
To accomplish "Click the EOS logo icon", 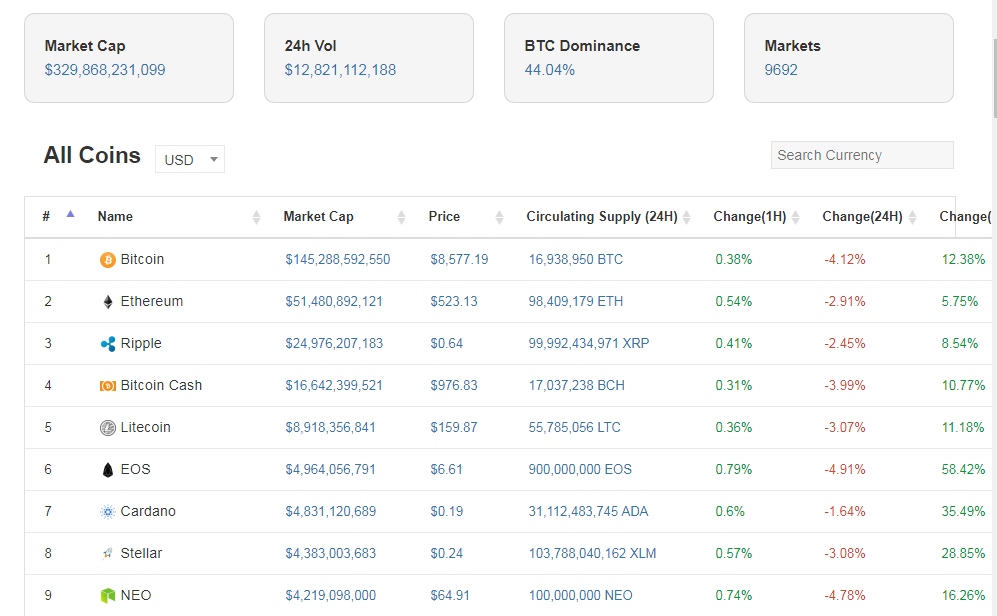I will point(108,470).
